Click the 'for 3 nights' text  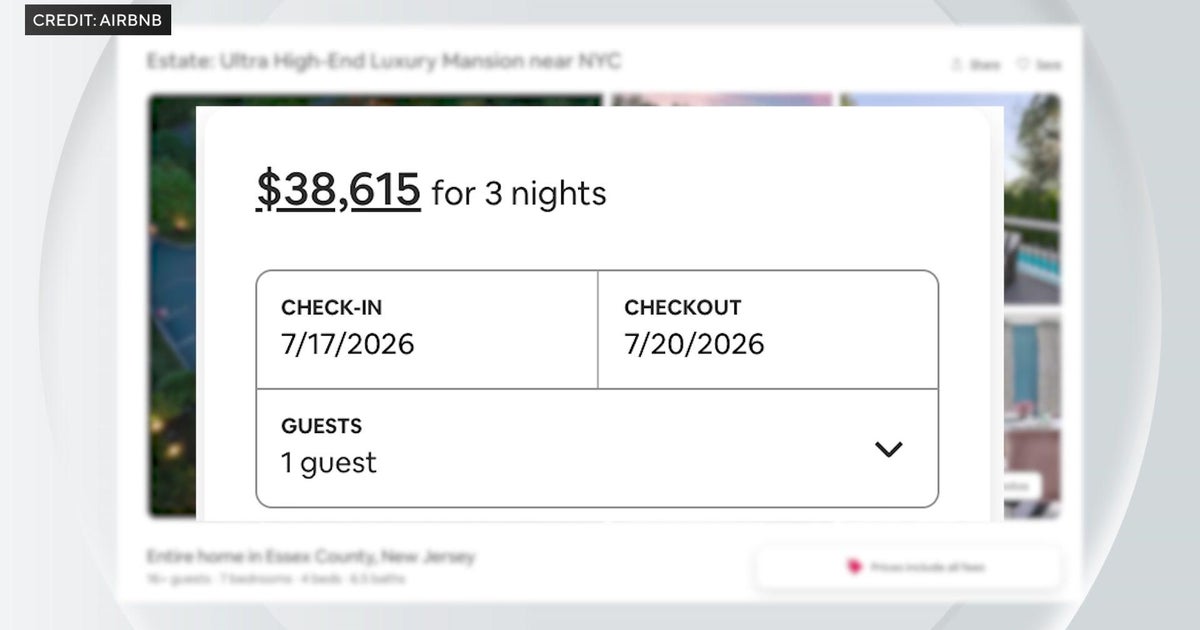518,193
